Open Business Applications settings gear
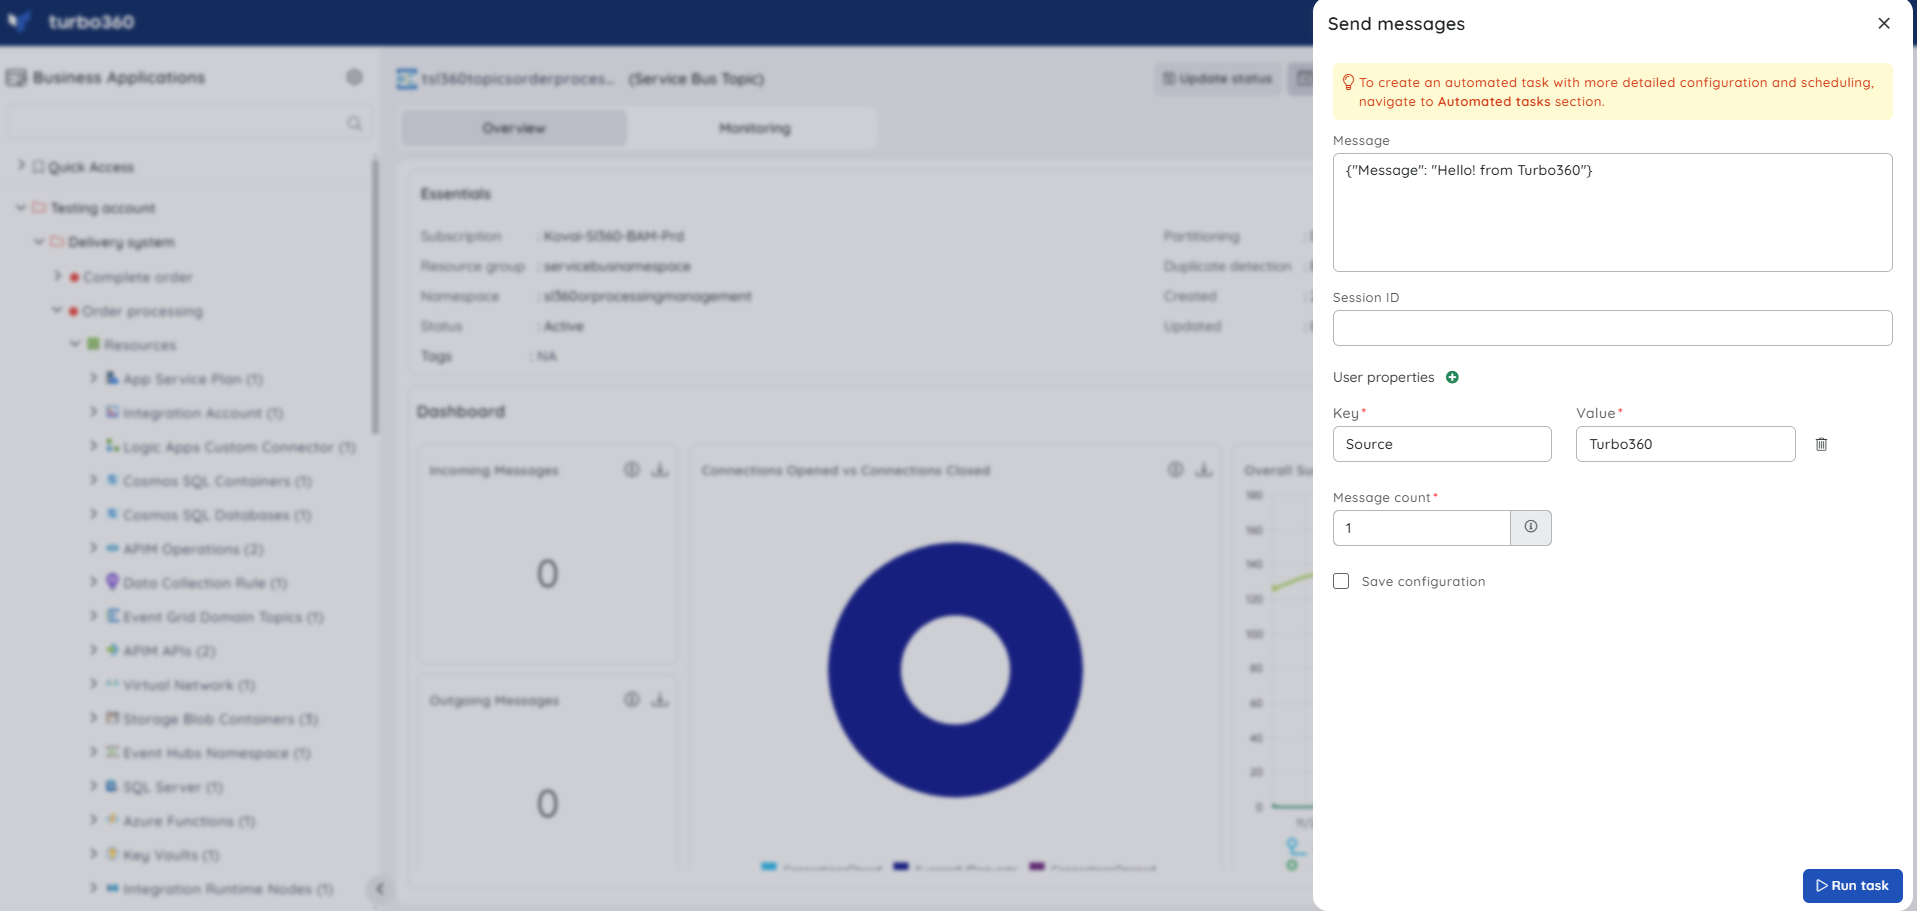Image resolution: width=1917 pixels, height=911 pixels. coord(354,77)
